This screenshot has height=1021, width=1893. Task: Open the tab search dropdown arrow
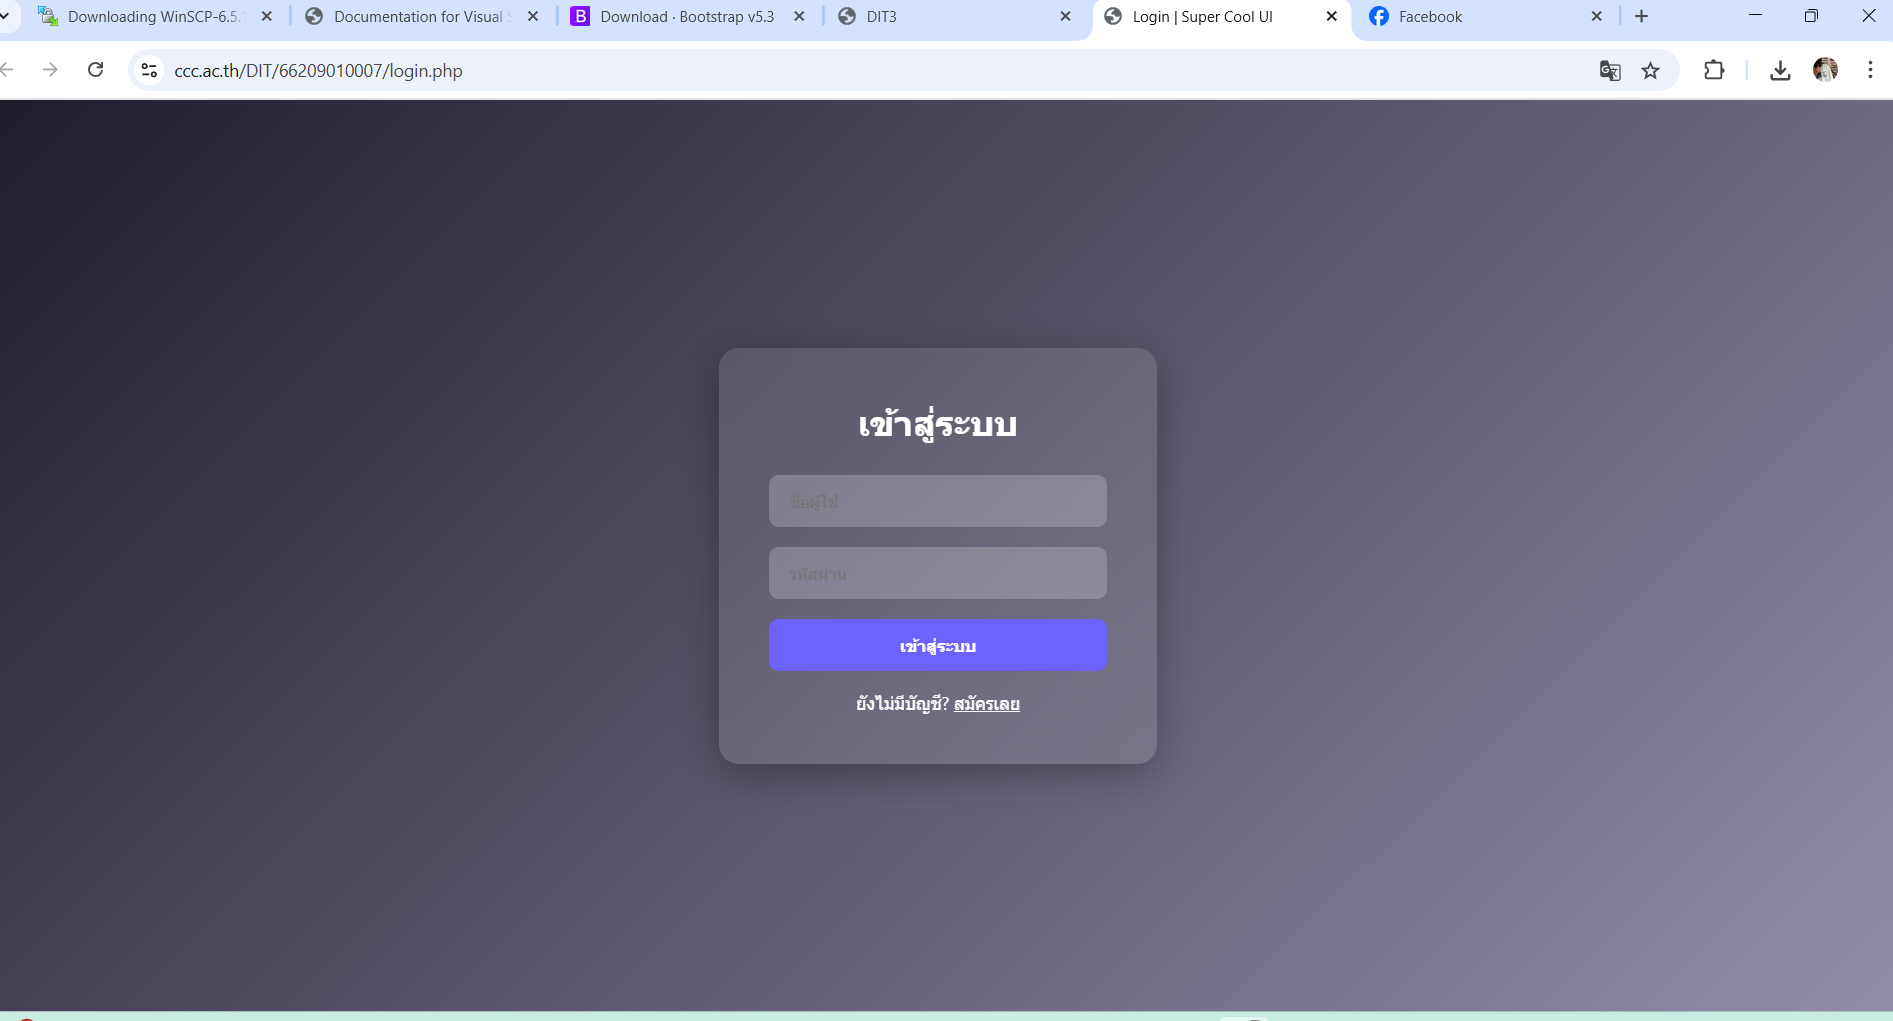click(5, 16)
